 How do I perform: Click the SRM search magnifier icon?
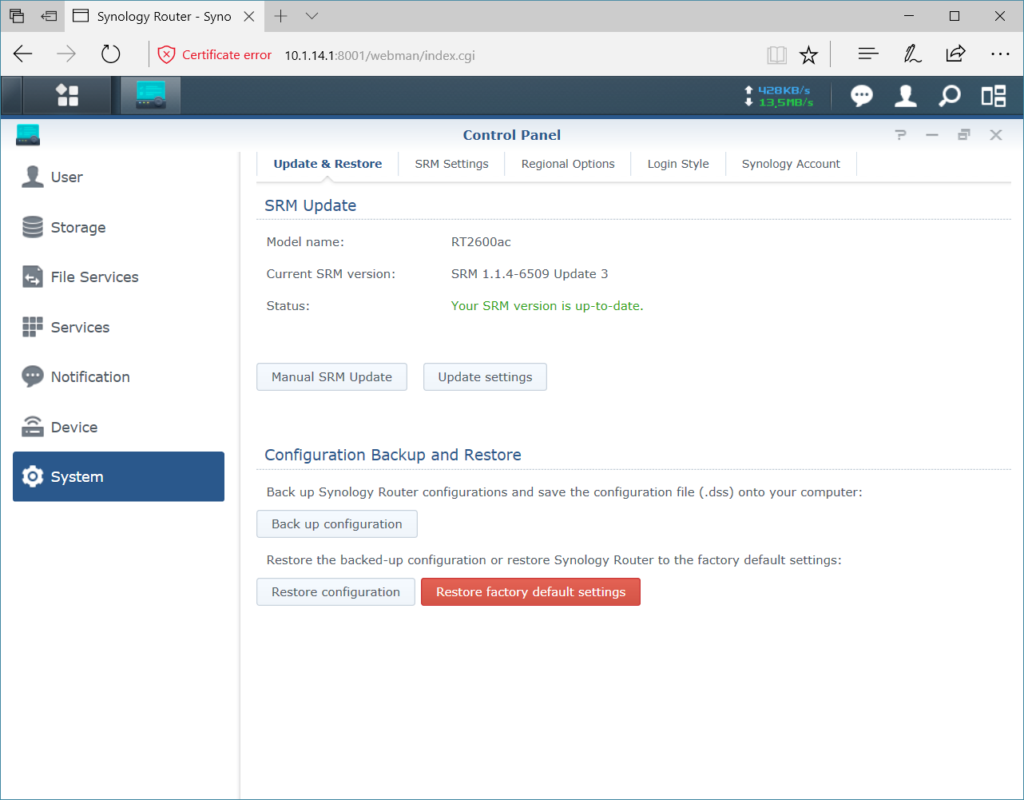[x=950, y=96]
